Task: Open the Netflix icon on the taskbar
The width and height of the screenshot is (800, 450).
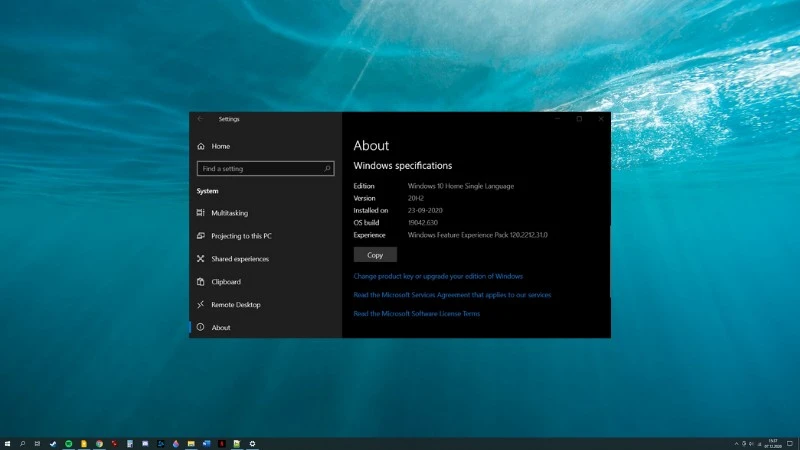Action: point(221,444)
